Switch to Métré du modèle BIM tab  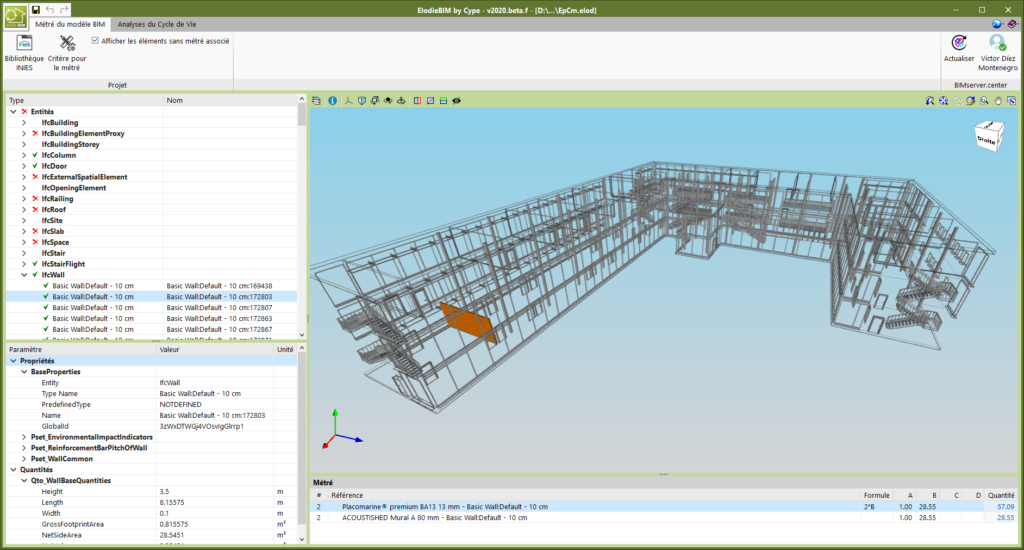pyautogui.click(x=70, y=24)
